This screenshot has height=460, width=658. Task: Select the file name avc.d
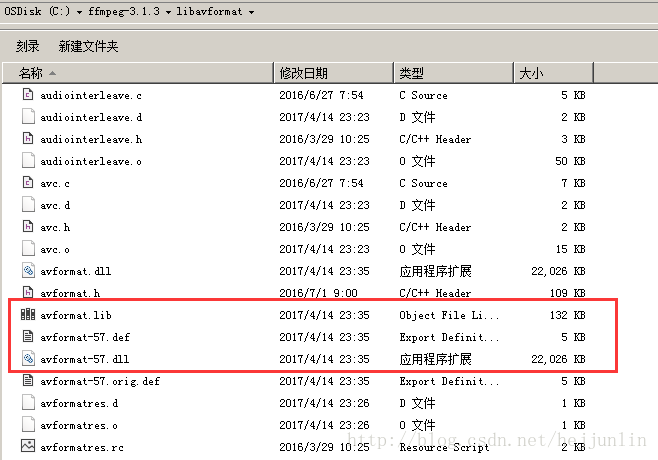[55, 205]
